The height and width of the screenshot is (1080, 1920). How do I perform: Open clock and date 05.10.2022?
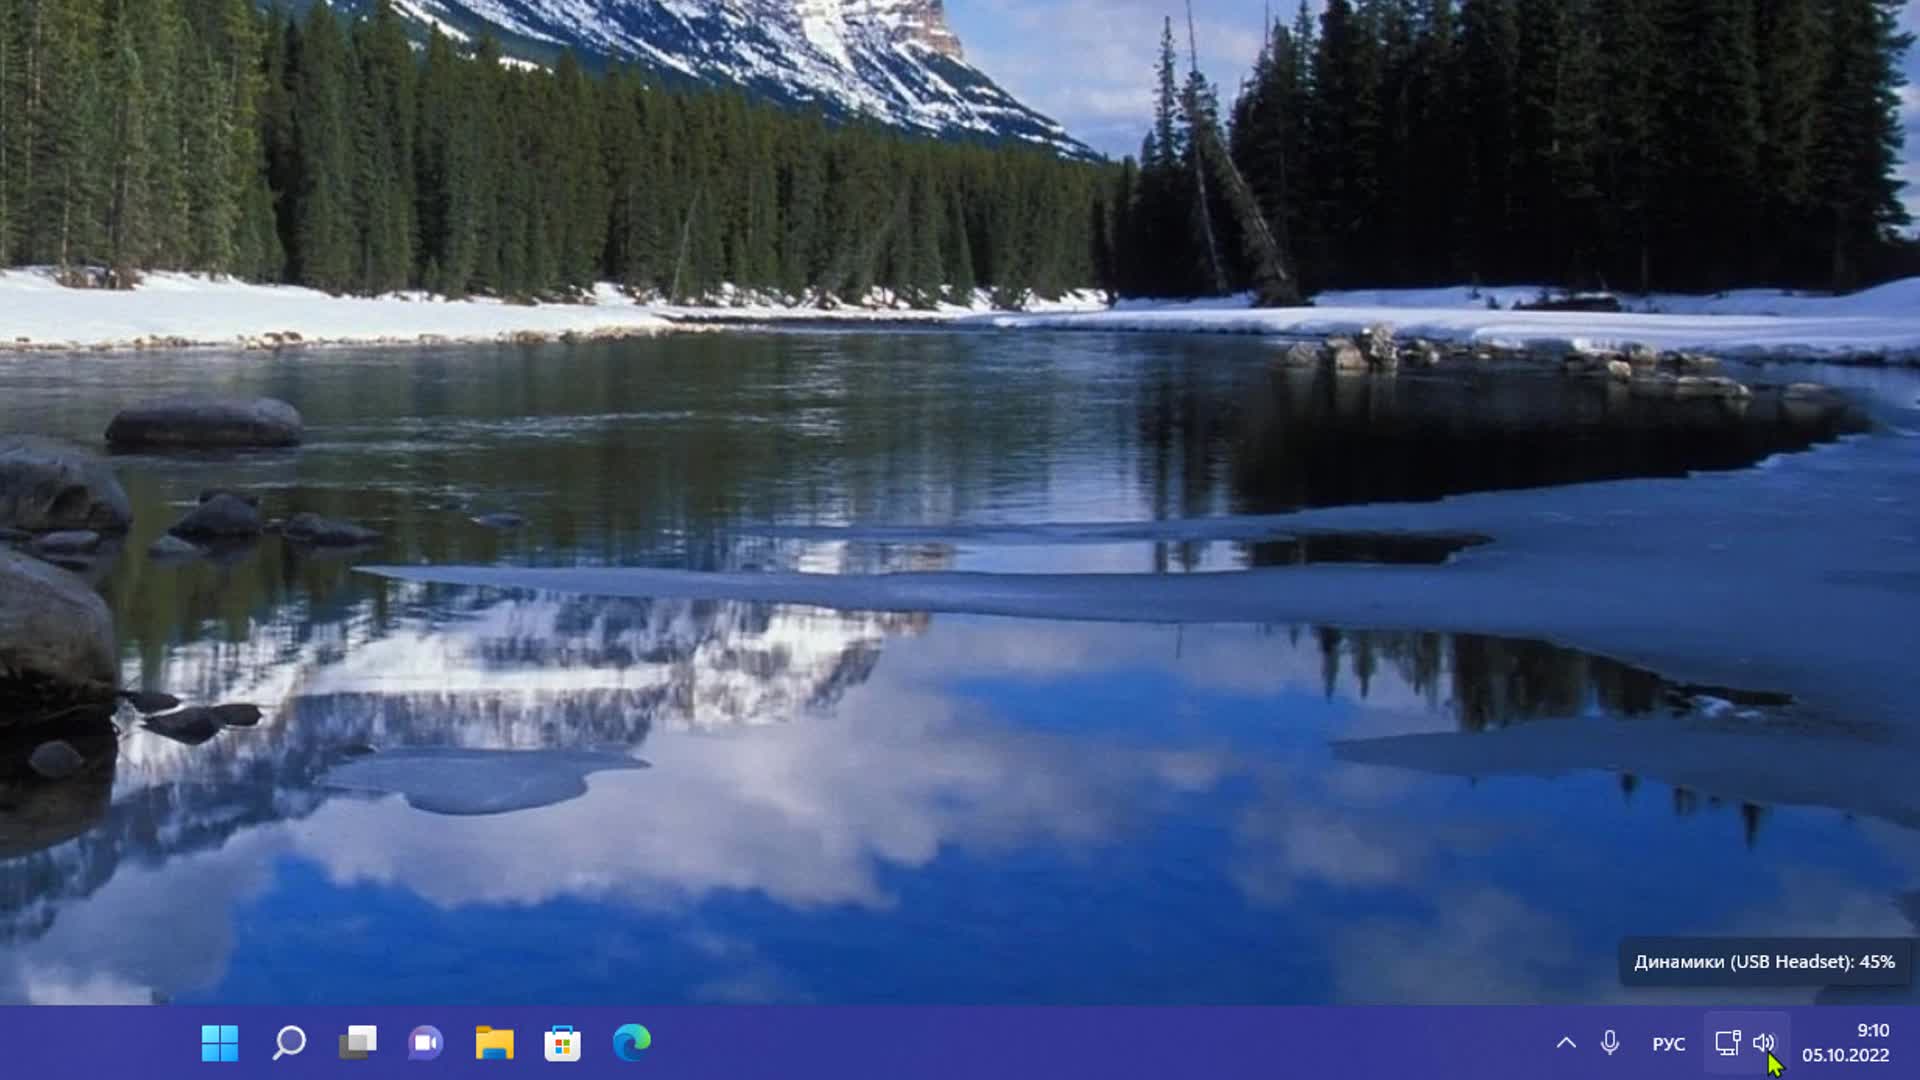1846,1043
